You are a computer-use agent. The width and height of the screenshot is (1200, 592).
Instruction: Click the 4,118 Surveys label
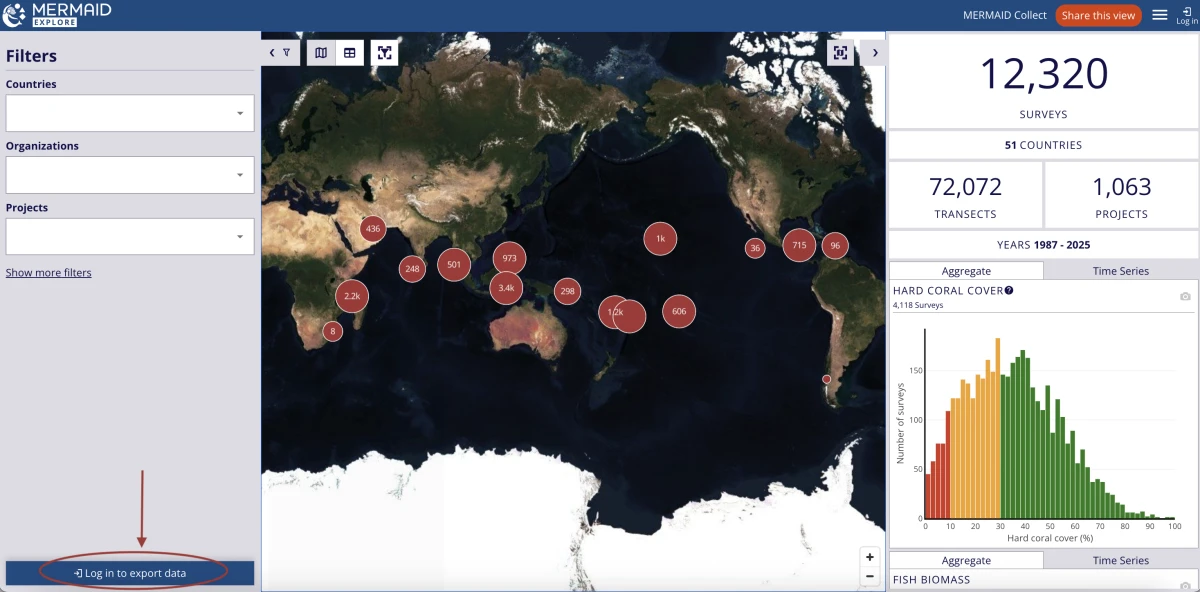coord(917,305)
